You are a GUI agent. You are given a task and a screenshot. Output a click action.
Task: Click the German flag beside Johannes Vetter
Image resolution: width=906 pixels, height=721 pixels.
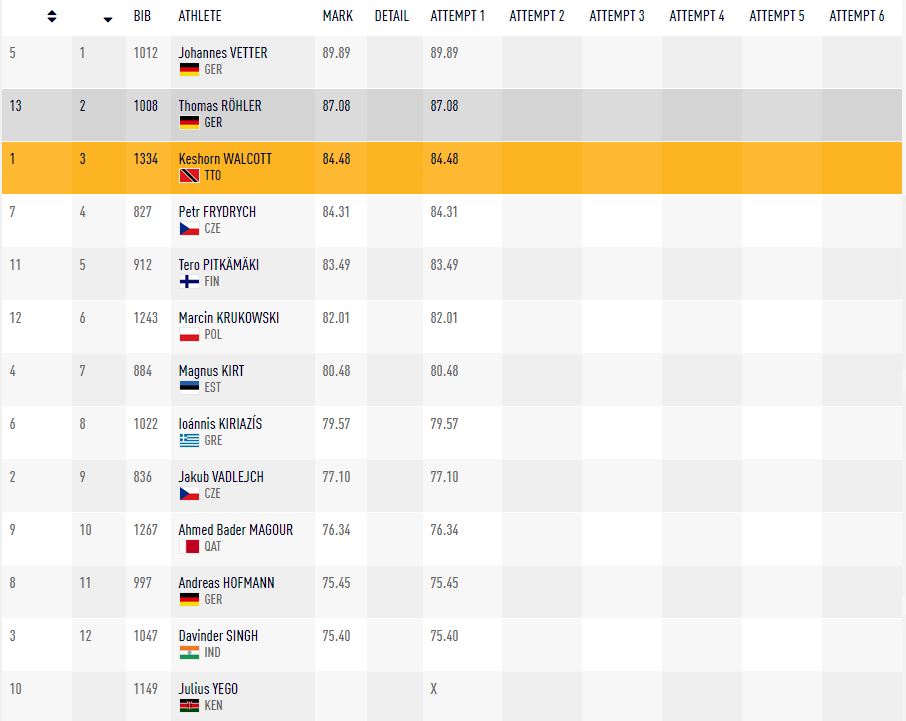click(189, 70)
